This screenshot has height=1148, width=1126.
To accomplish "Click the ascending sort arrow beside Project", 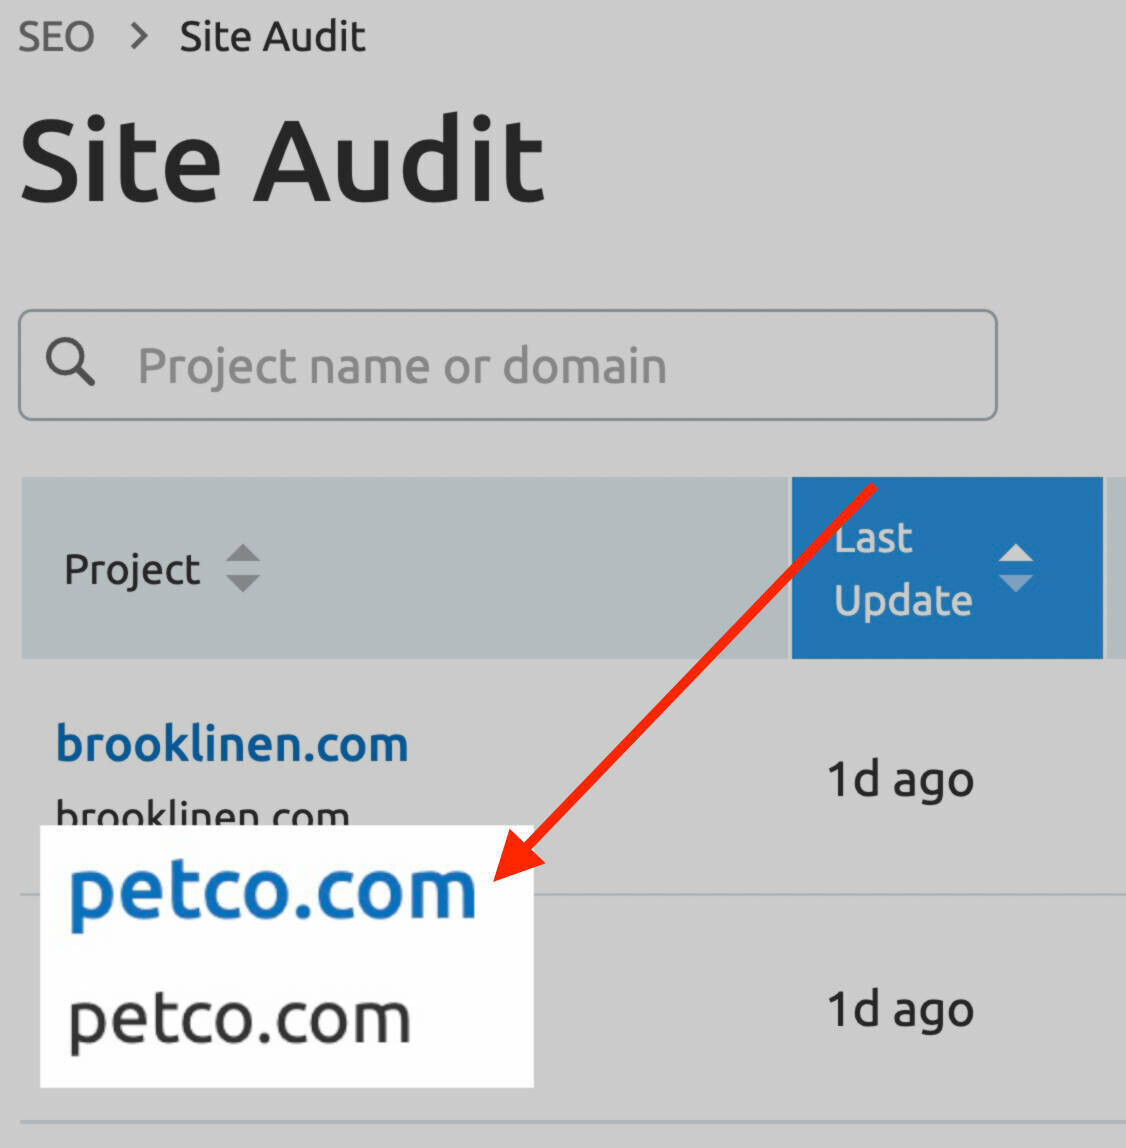I will (244, 554).
